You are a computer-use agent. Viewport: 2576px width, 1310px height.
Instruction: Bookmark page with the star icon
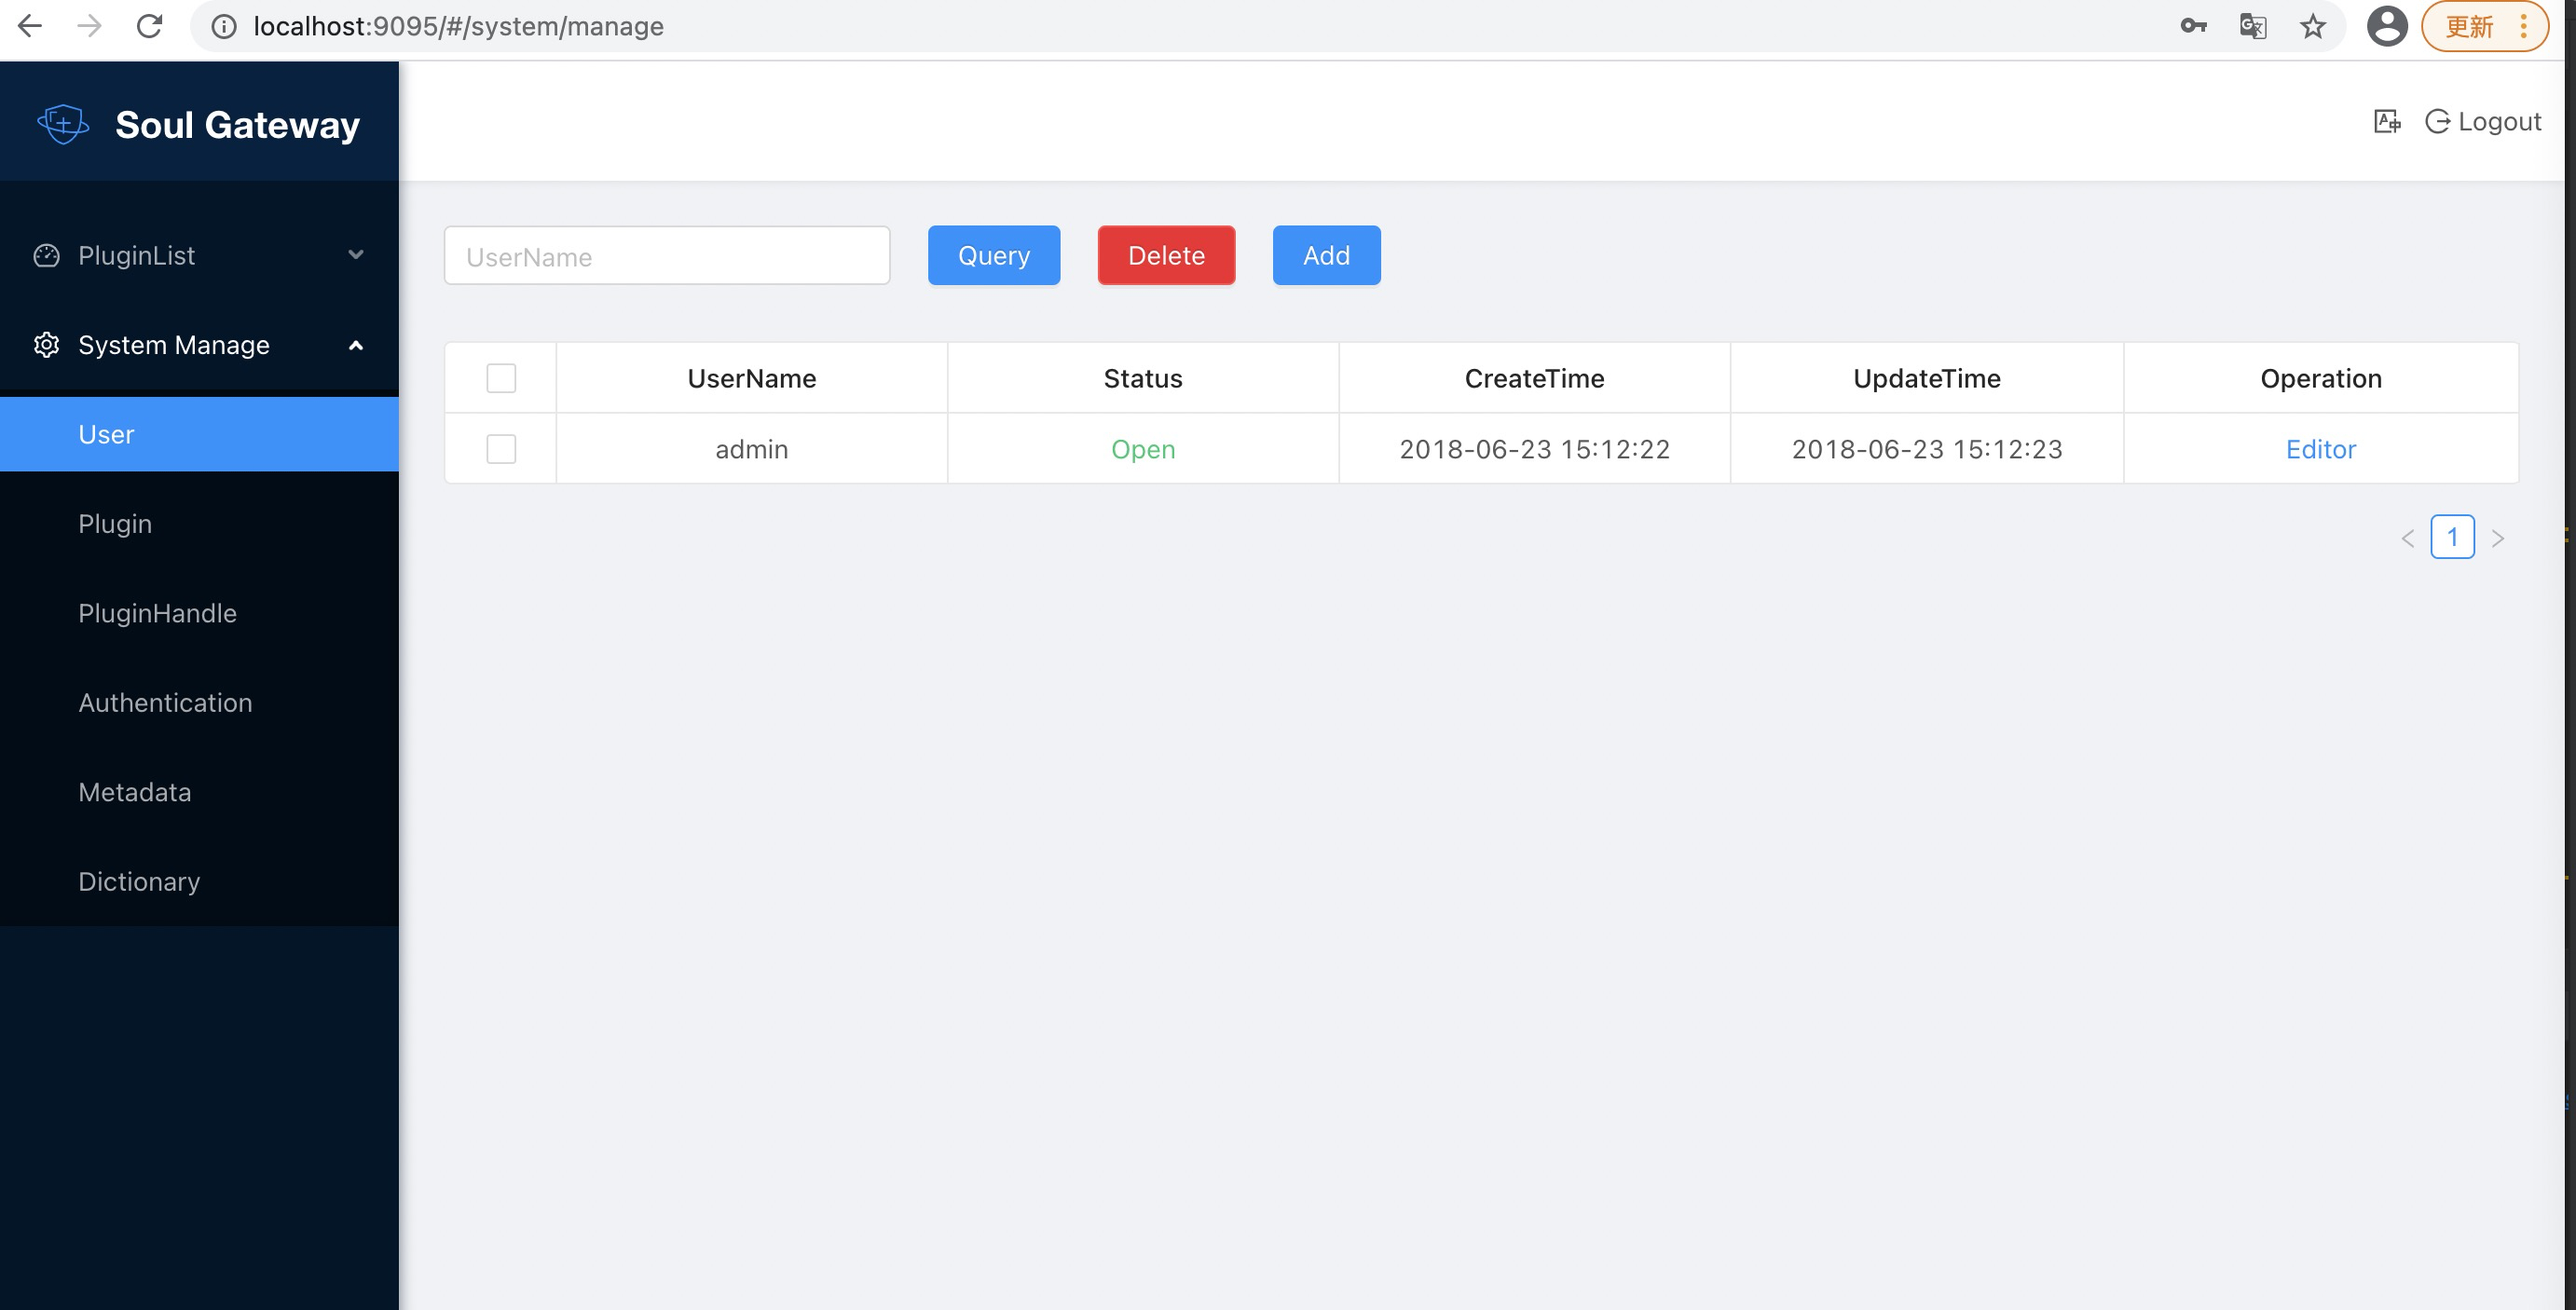click(x=2312, y=26)
